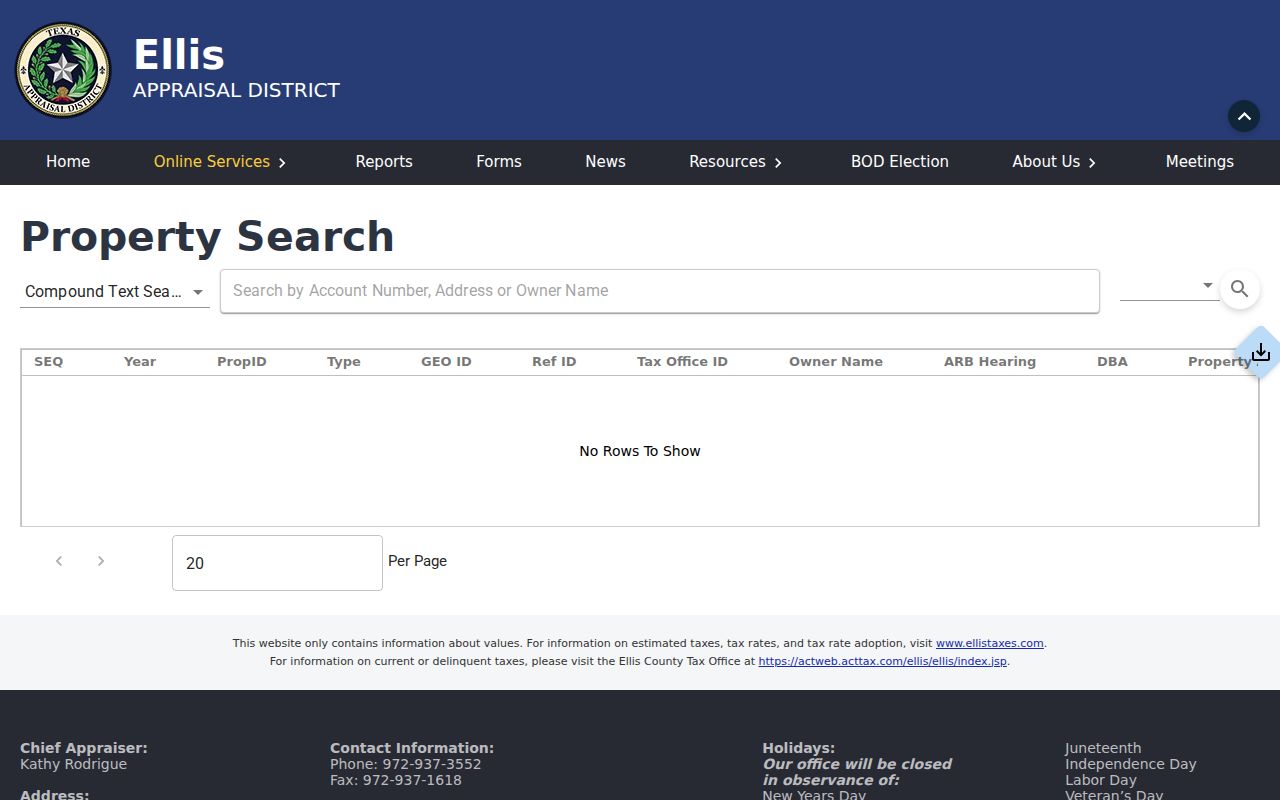This screenshot has width=1280, height=800.
Task: Click the search by account number field
Action: coord(660,291)
